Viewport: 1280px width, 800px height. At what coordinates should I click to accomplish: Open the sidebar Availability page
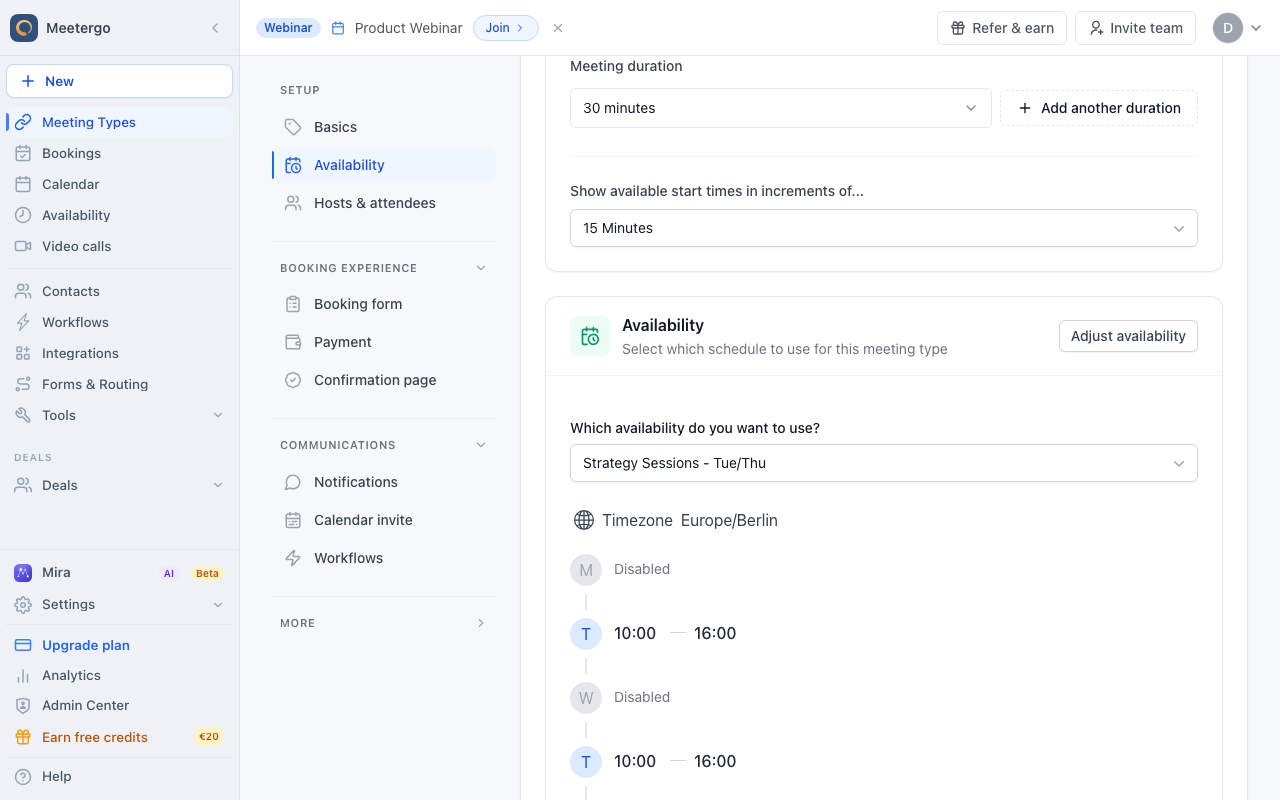pos(120,215)
